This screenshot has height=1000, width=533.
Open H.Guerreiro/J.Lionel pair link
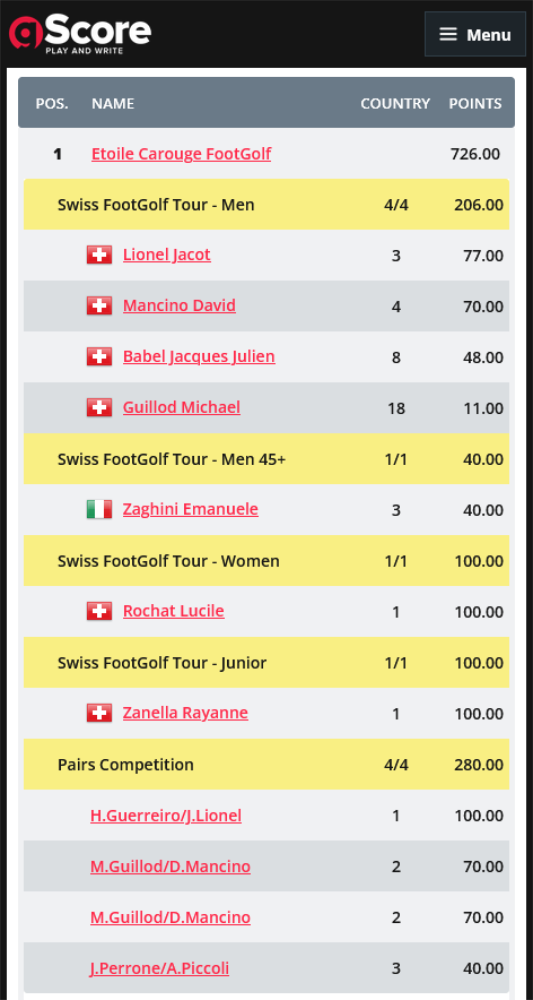click(x=166, y=816)
